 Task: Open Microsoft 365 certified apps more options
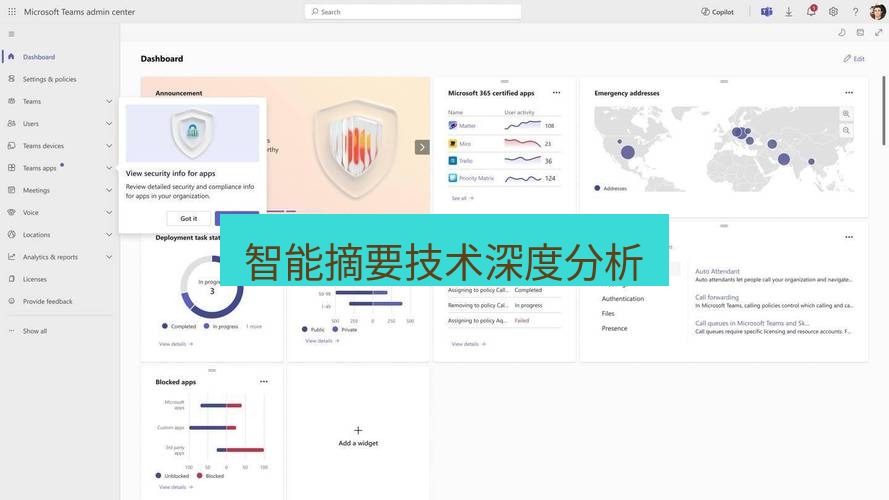556,92
